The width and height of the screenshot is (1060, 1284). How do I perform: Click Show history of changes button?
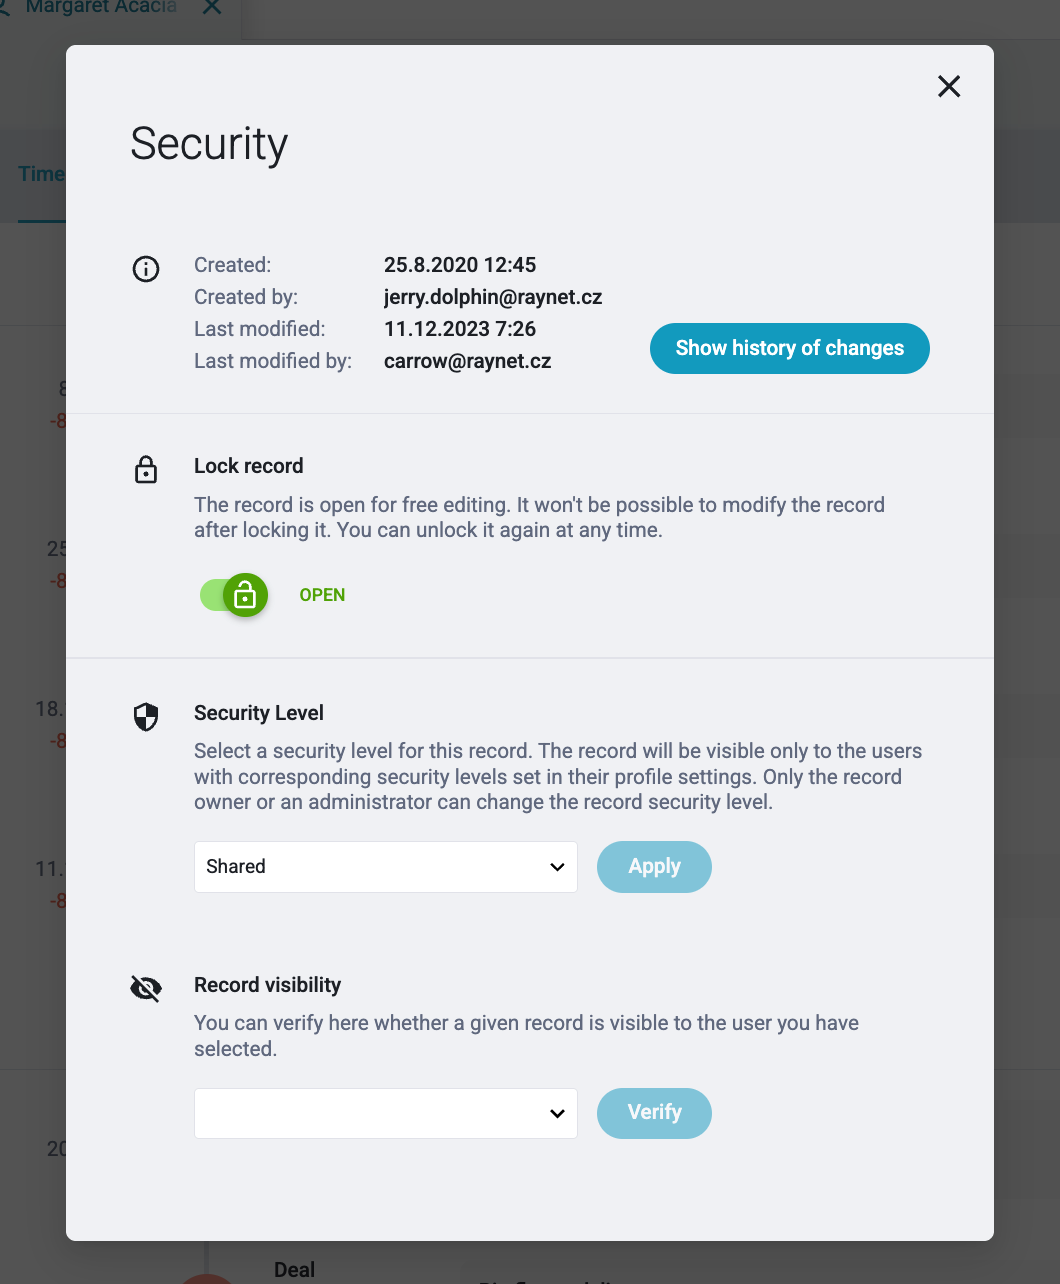click(x=790, y=348)
